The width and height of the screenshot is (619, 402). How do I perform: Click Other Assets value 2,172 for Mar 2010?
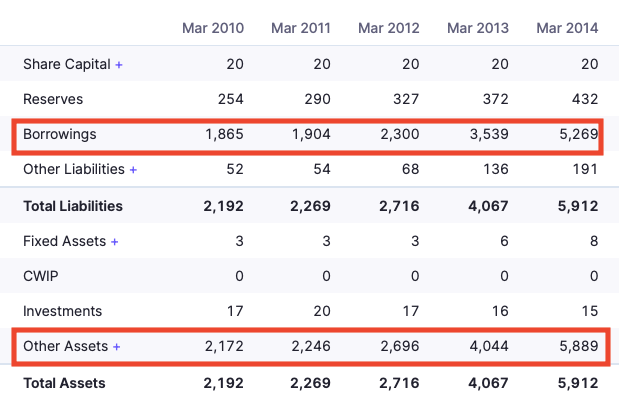pyautogui.click(x=224, y=347)
